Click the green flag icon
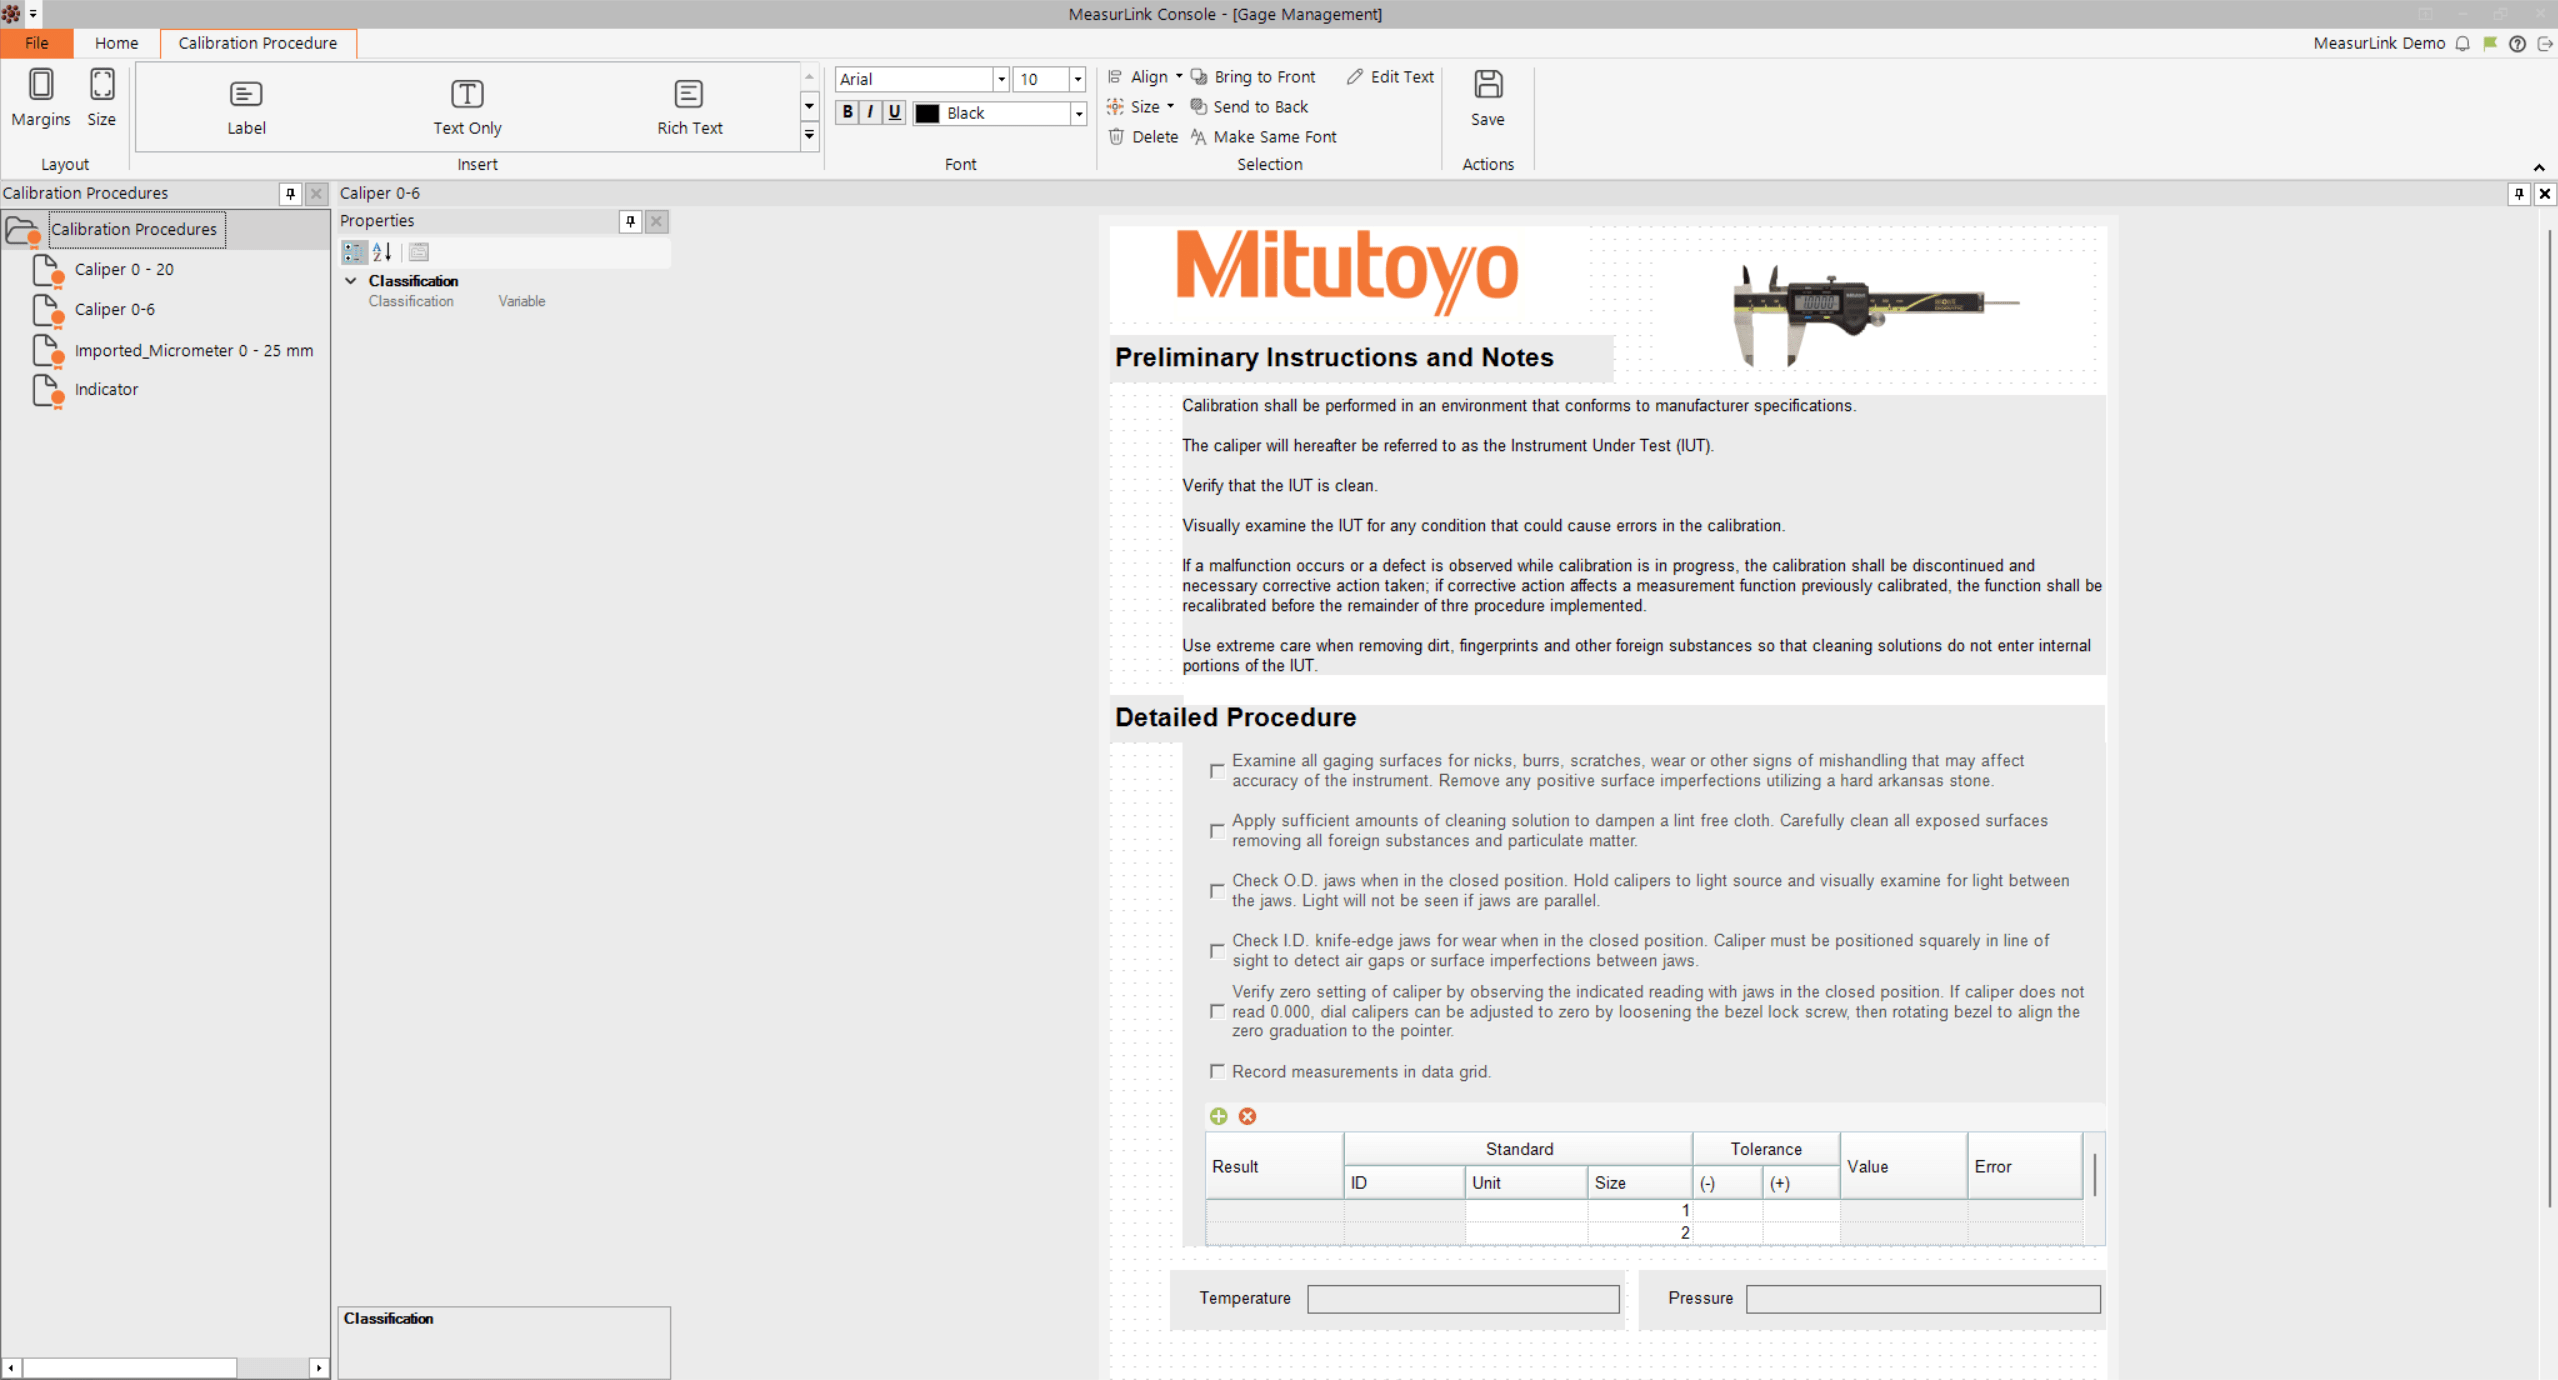 (x=2490, y=43)
